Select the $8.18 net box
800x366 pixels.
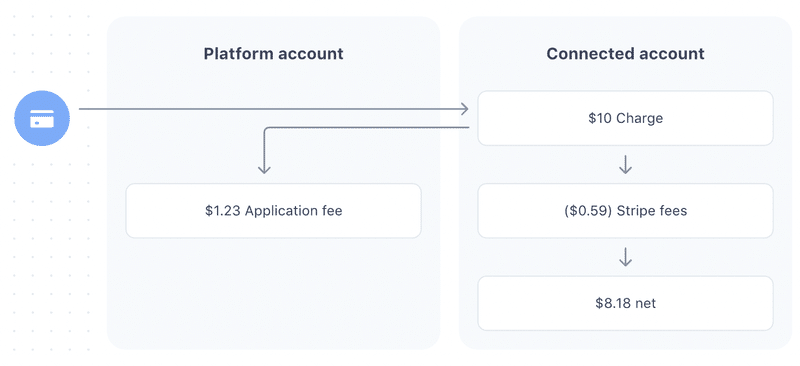point(625,303)
